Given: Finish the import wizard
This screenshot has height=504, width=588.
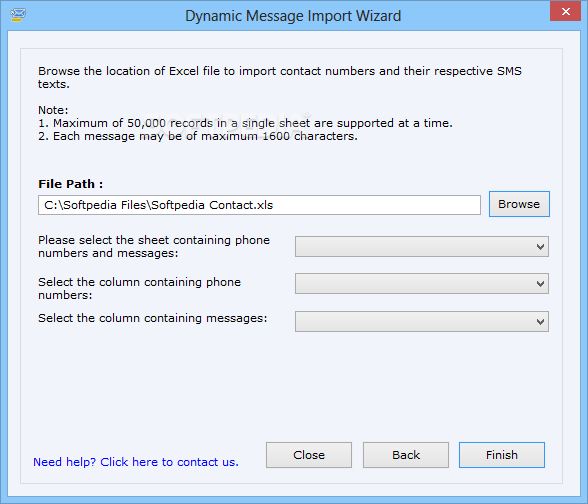Looking at the screenshot, I should click(x=502, y=455).
